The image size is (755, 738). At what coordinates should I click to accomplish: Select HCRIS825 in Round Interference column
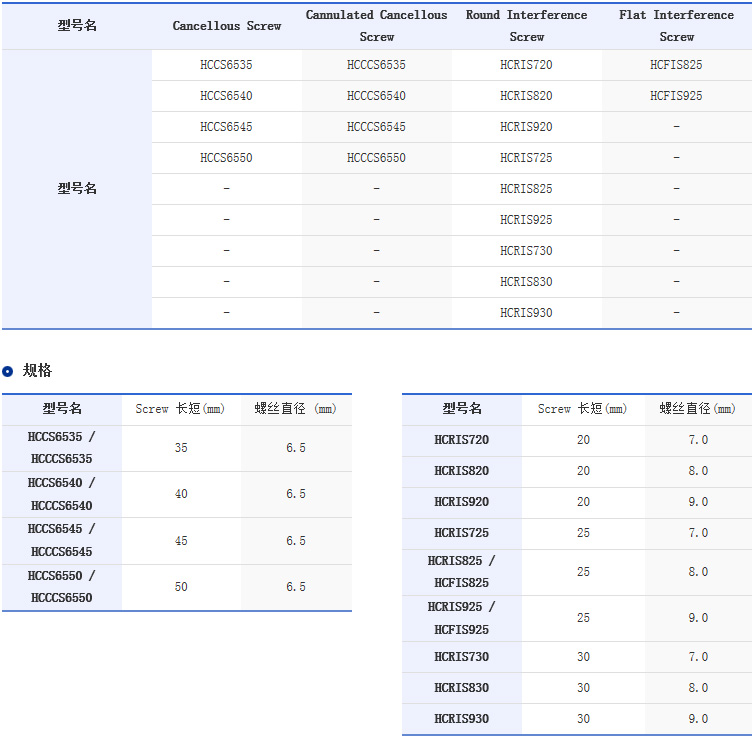coord(526,189)
